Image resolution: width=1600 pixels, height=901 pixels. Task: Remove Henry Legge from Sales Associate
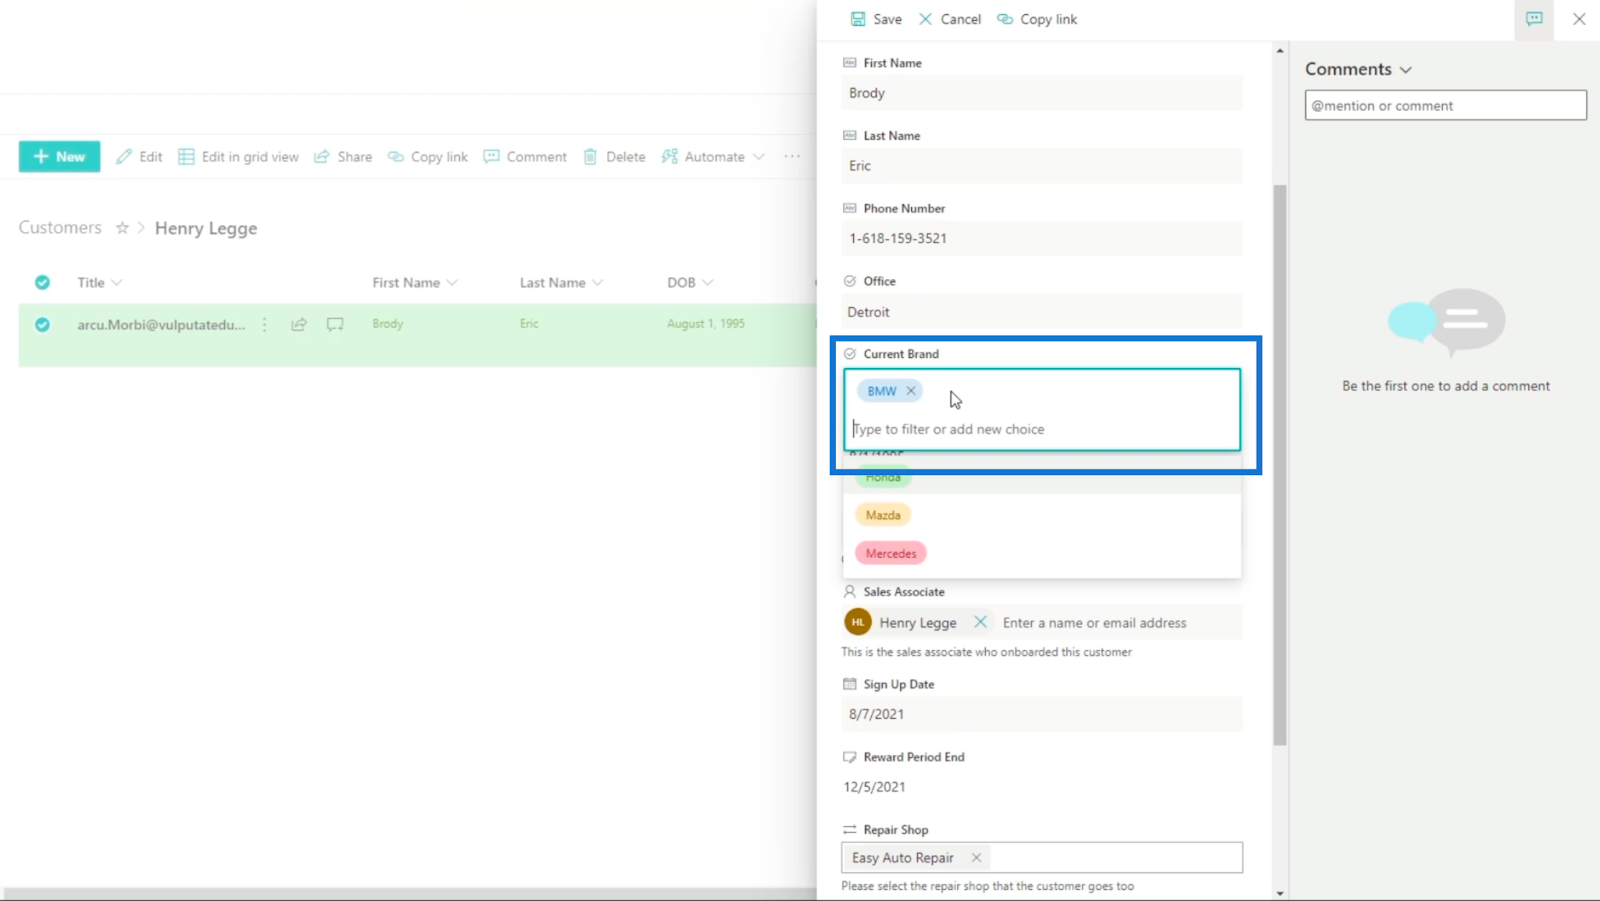[980, 622]
